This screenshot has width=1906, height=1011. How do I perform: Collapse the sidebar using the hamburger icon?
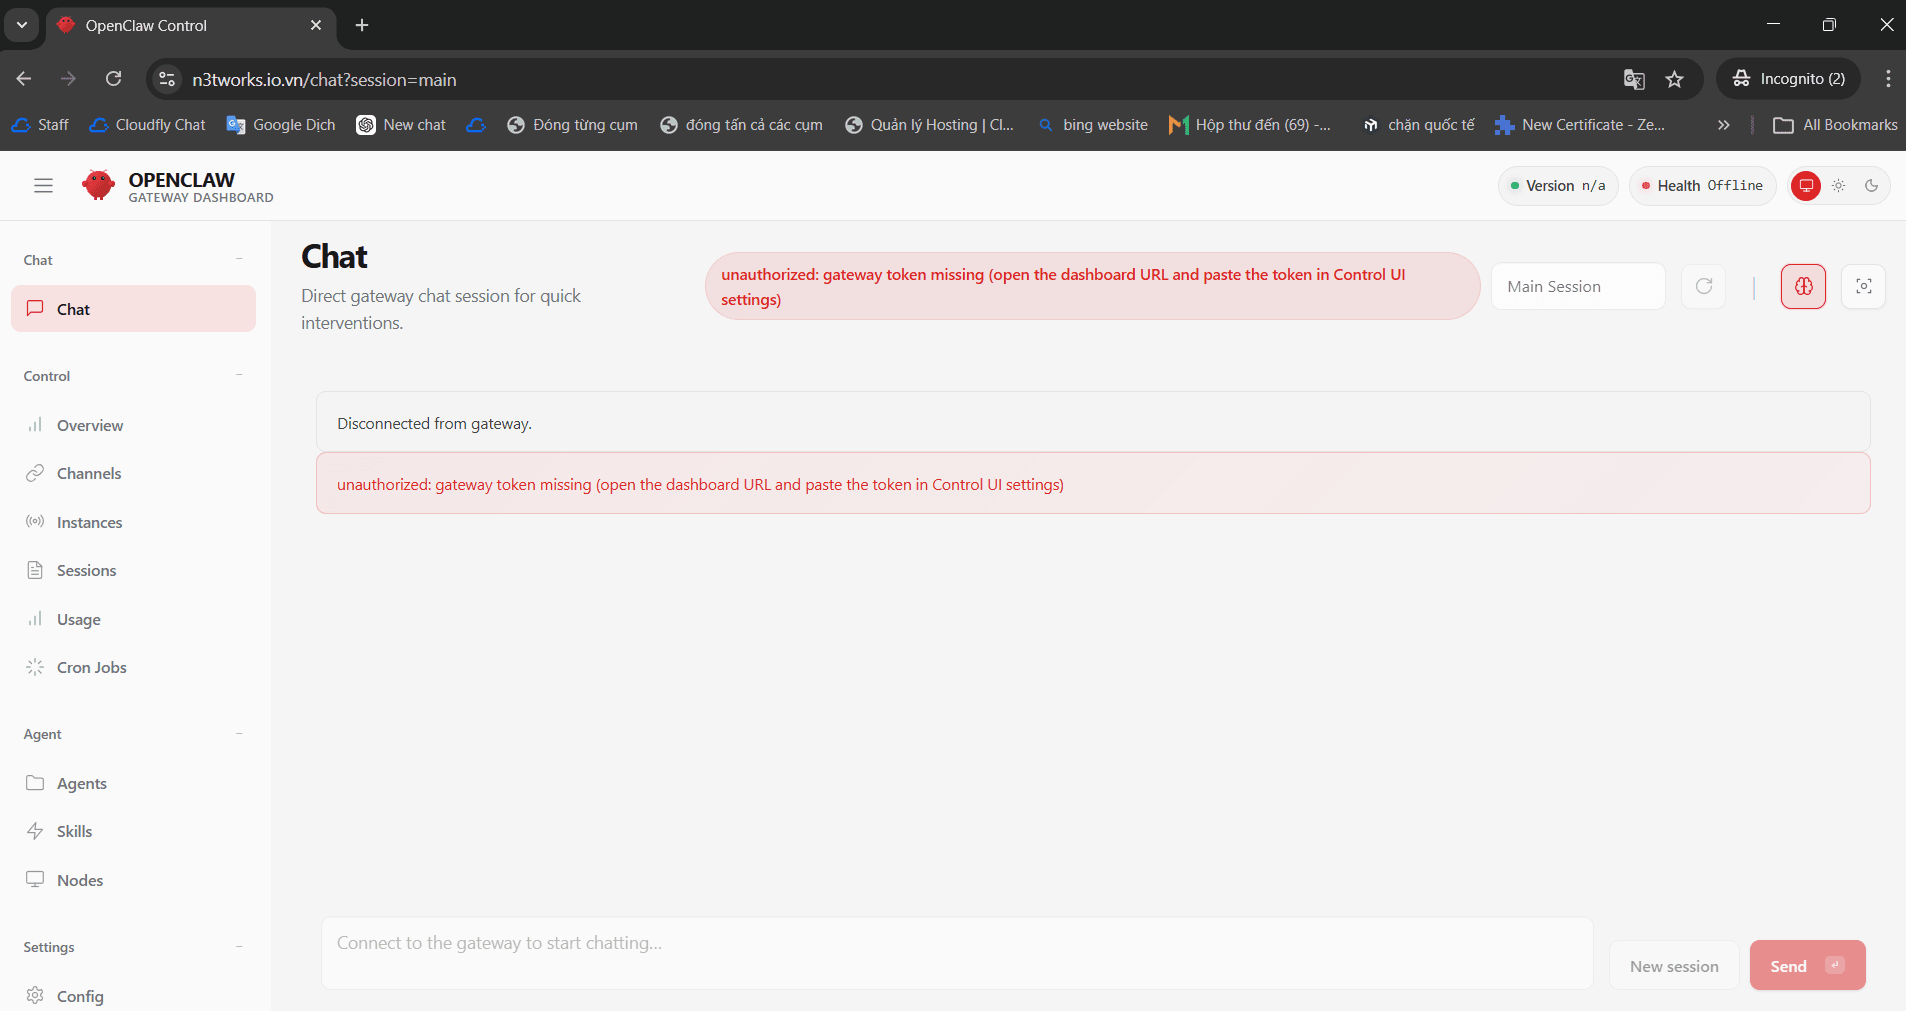click(43, 186)
